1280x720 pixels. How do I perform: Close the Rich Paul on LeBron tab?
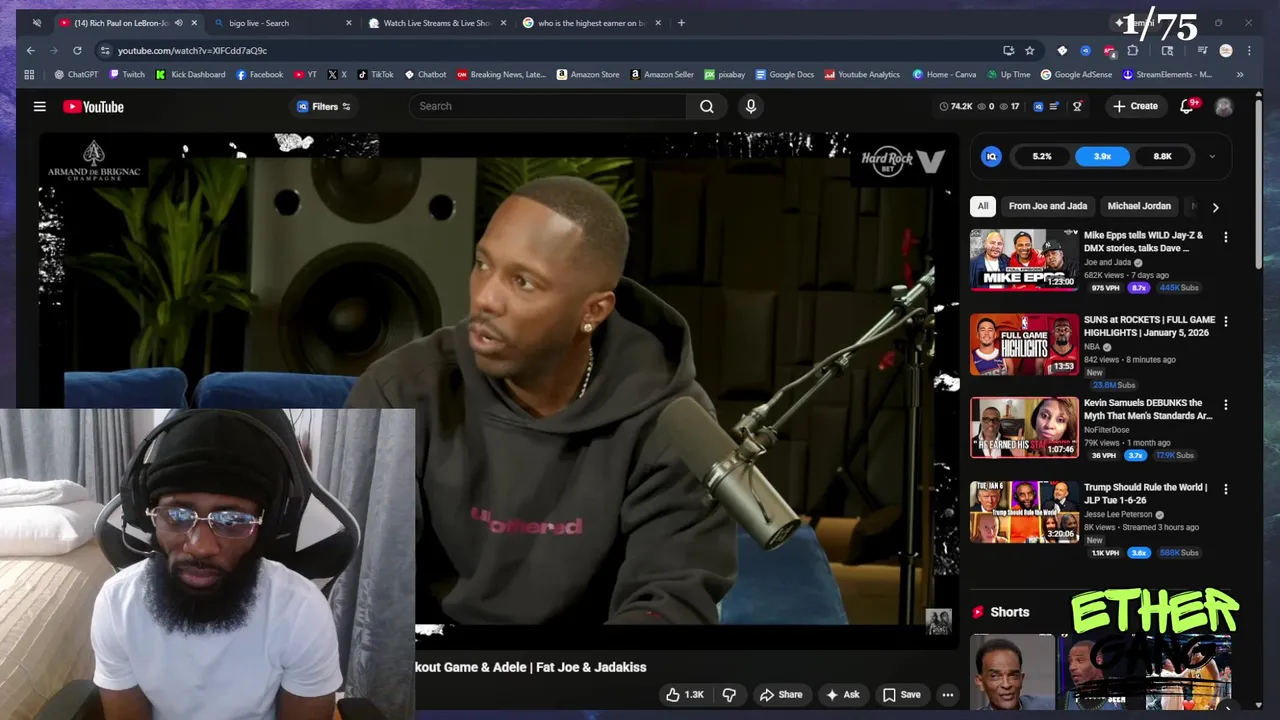[x=194, y=23]
